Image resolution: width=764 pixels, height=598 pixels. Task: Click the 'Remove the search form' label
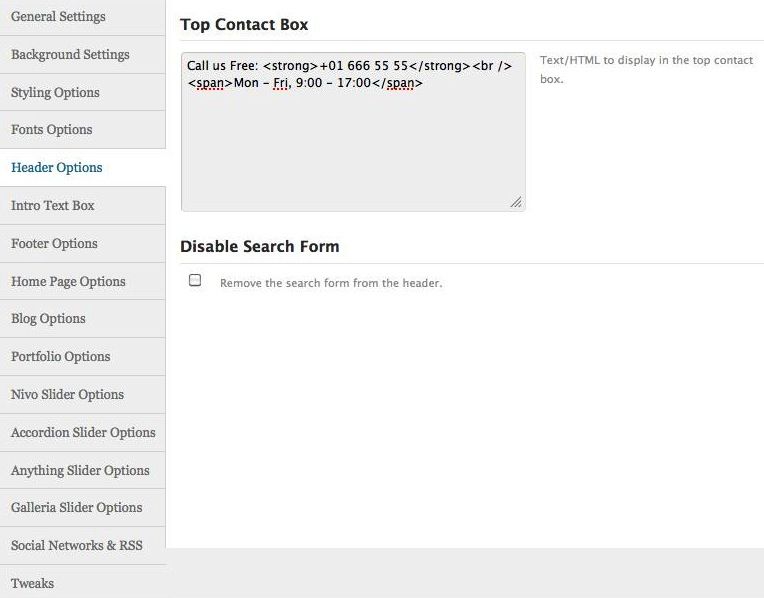pos(331,283)
